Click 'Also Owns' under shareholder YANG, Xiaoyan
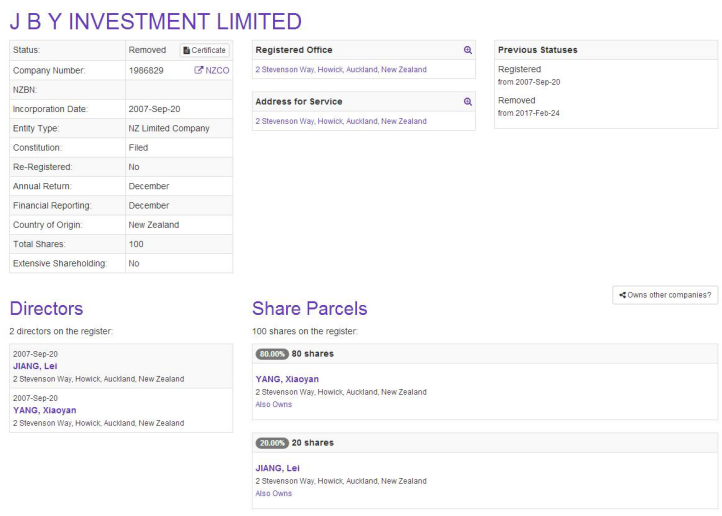 click(274, 405)
